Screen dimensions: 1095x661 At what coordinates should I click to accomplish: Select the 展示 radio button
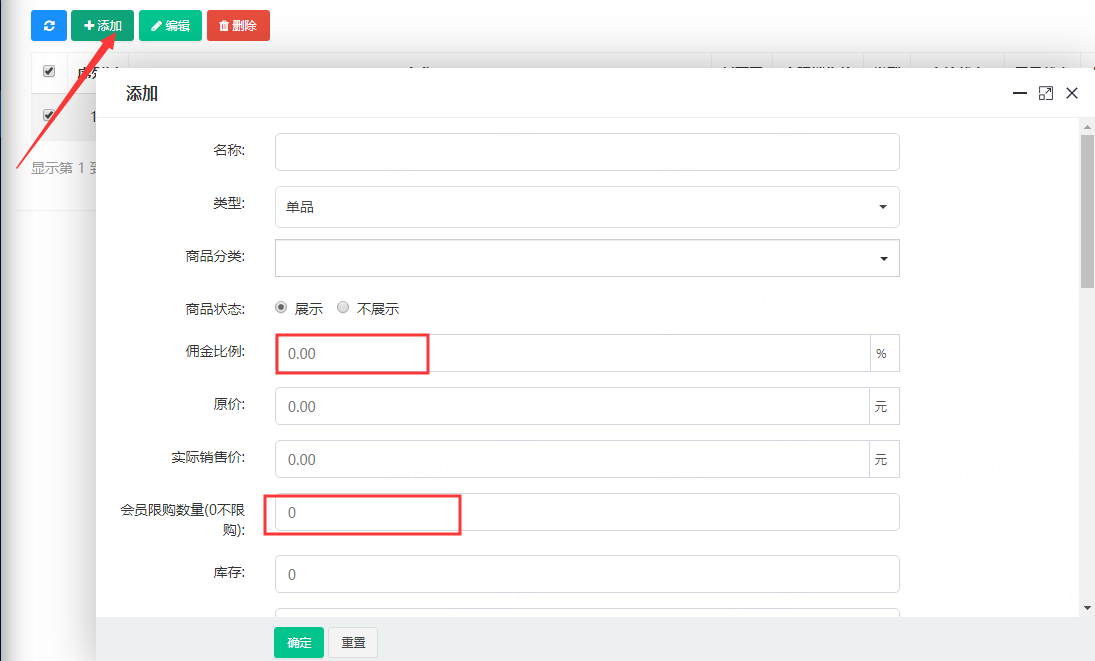281,307
